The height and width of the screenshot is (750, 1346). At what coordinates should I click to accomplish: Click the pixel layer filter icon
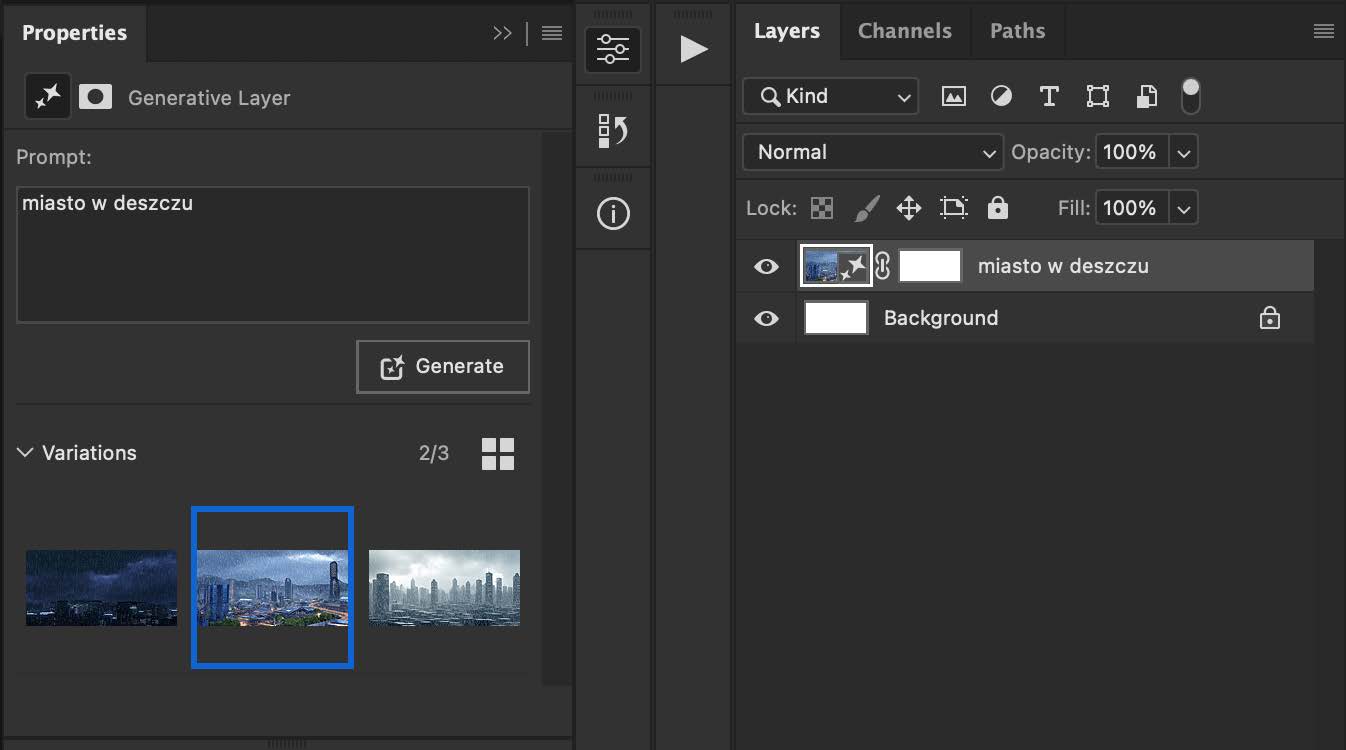954,96
